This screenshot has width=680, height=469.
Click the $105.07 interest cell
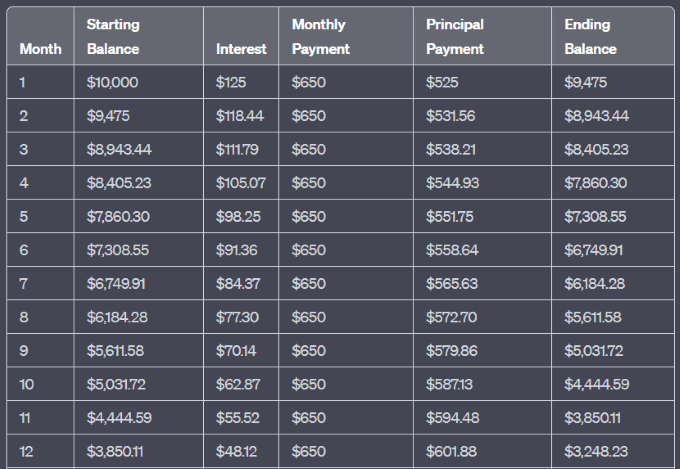pos(241,183)
